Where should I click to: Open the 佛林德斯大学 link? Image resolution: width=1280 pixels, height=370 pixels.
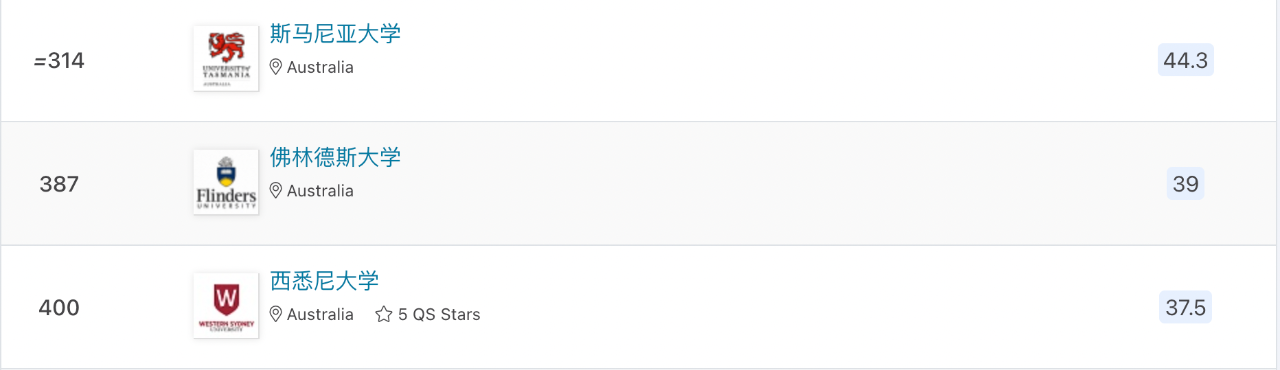point(335,157)
